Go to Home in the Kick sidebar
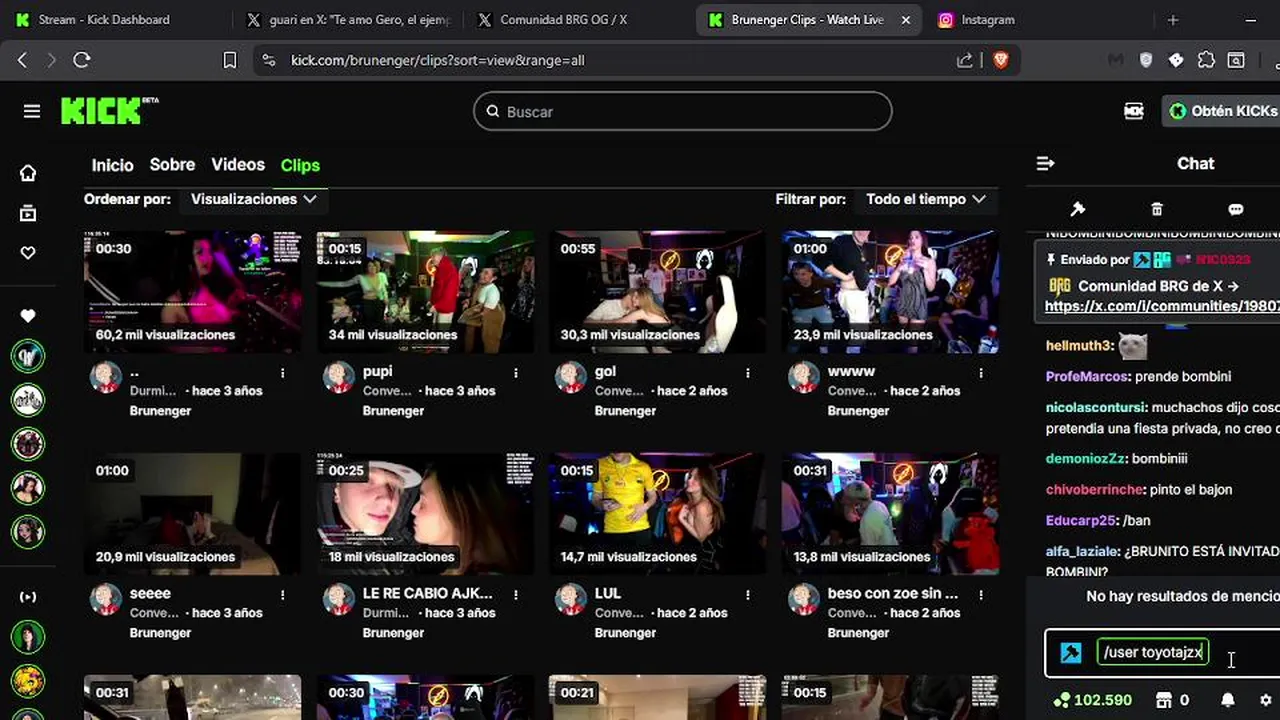 coord(28,173)
